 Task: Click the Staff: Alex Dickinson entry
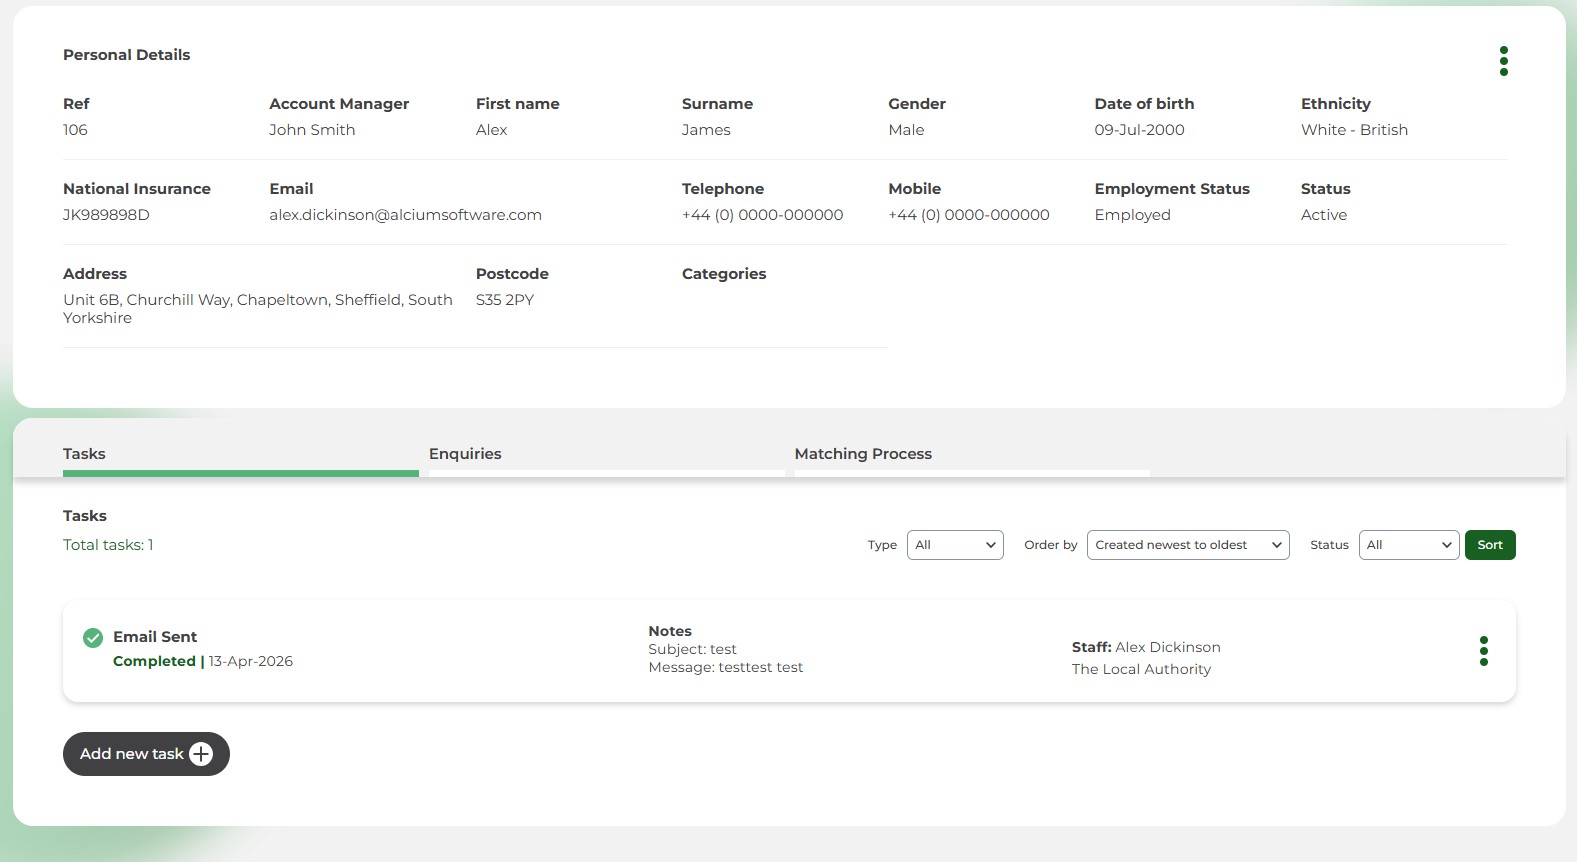click(x=1146, y=647)
